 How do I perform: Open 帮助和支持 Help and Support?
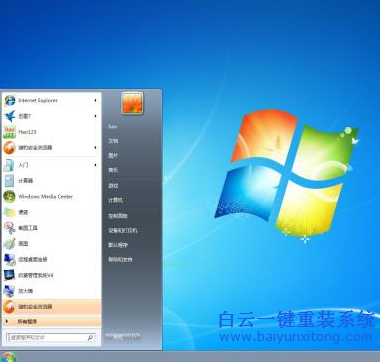point(120,260)
